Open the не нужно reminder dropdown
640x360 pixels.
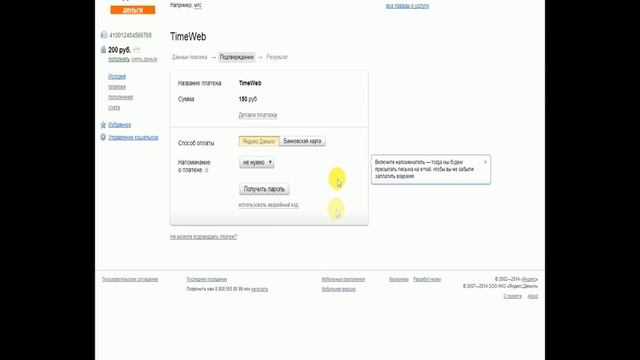[257, 162]
